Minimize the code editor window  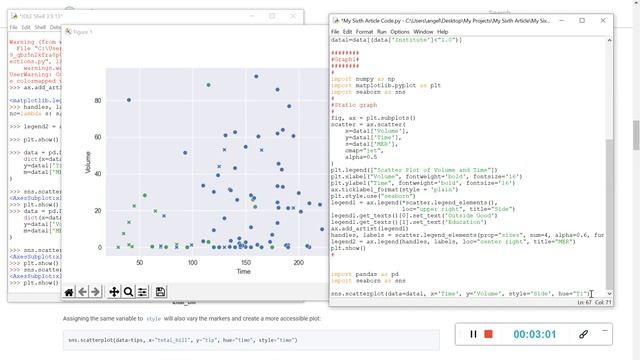click(562, 20)
